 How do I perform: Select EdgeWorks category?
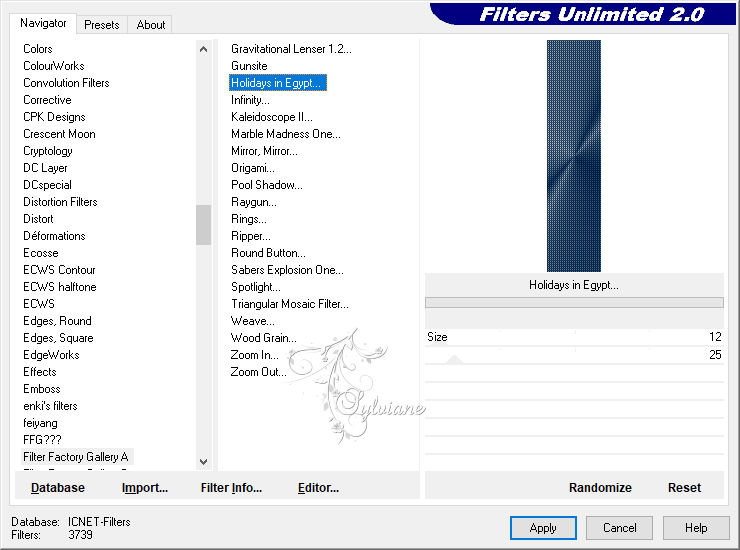click(x=51, y=355)
